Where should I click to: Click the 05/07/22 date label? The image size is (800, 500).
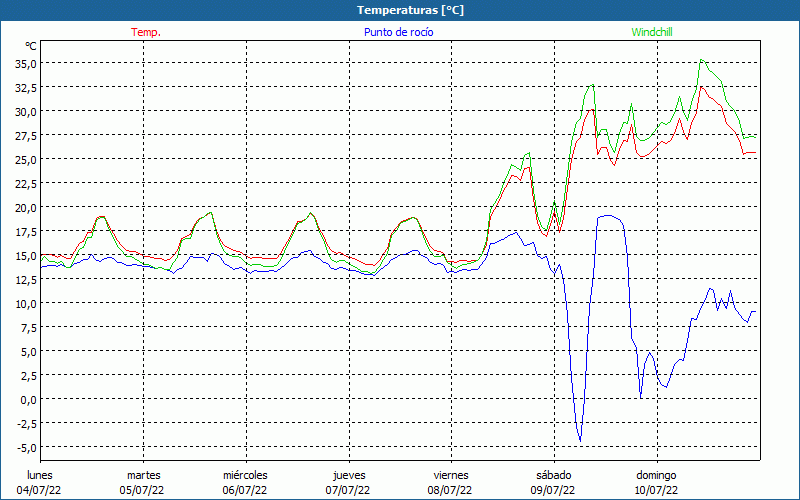(142, 490)
